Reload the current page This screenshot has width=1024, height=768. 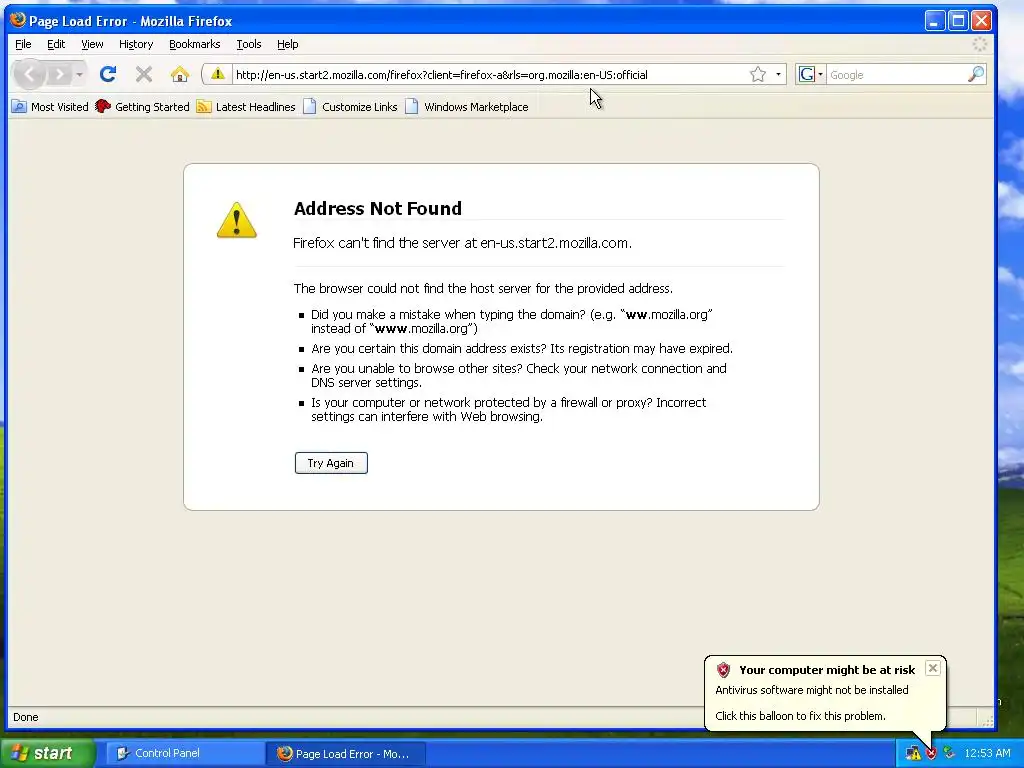pos(108,74)
